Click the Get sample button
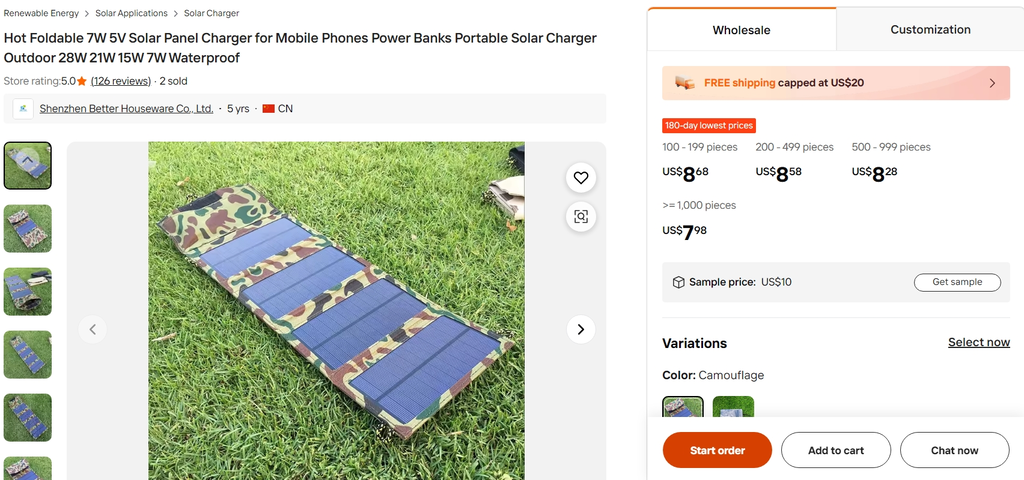The height and width of the screenshot is (480, 1024). (957, 282)
